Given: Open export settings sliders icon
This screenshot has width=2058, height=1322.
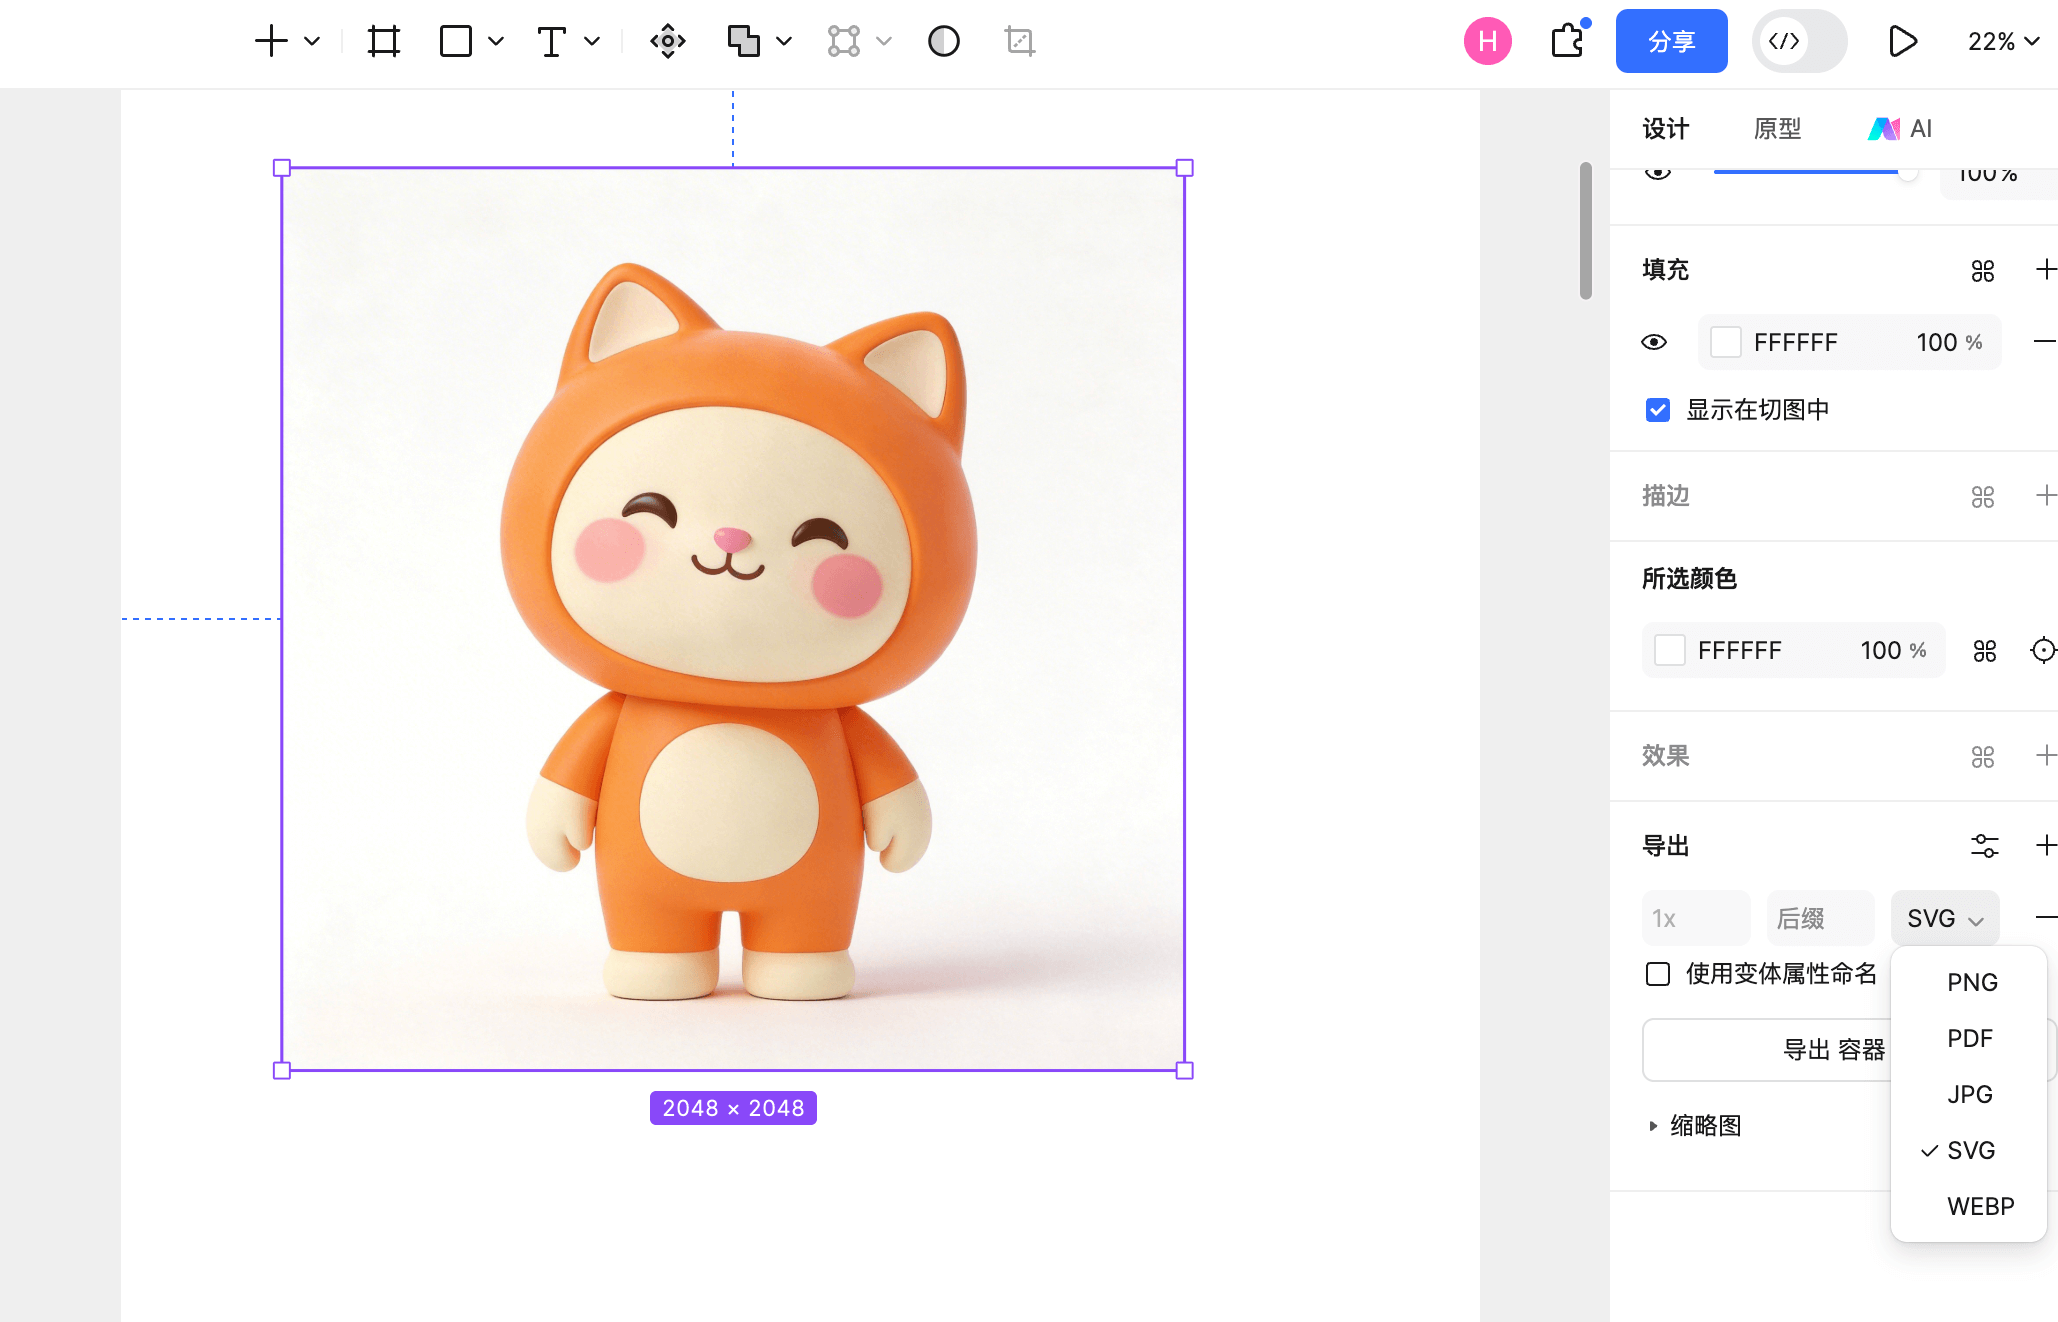Looking at the screenshot, I should 1984,846.
